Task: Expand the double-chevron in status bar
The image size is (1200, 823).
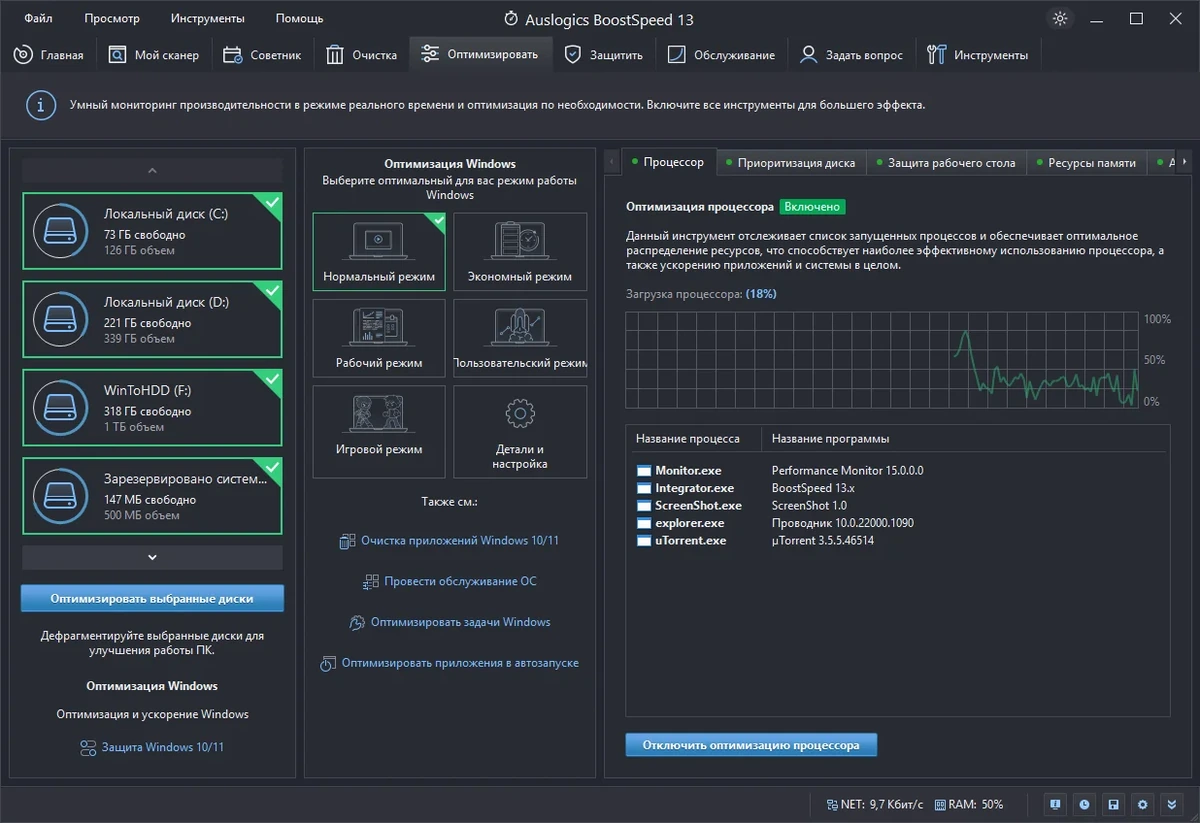Action: (x=1172, y=804)
